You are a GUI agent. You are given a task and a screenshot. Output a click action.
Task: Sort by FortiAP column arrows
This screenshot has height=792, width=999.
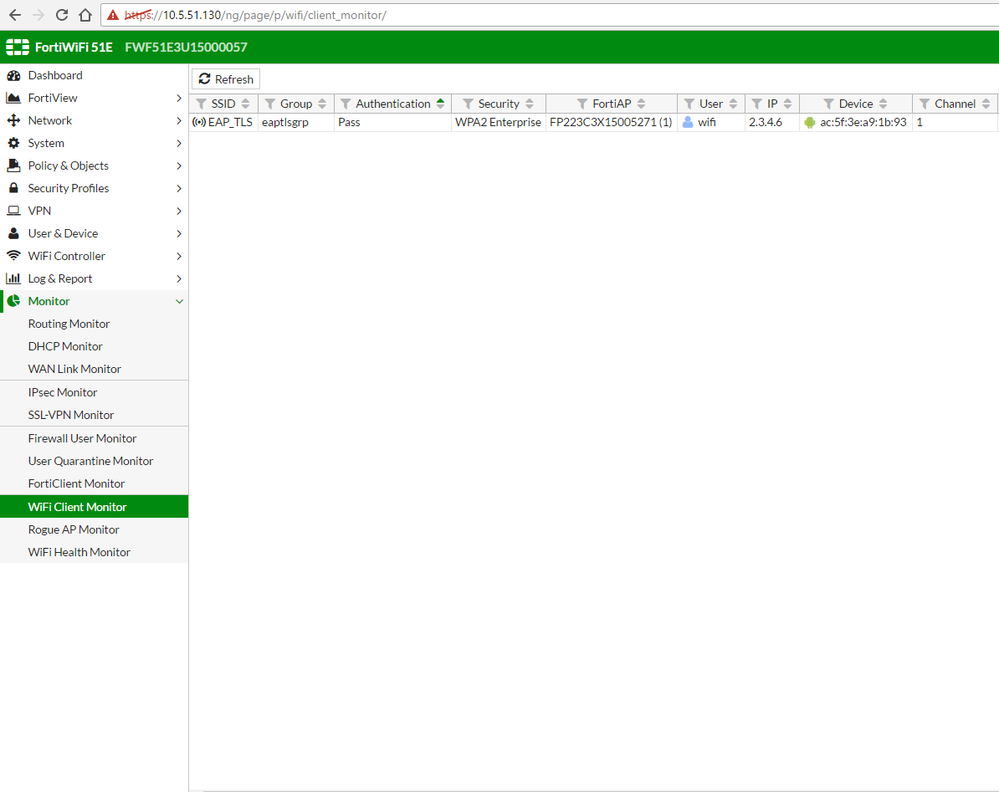click(x=641, y=104)
